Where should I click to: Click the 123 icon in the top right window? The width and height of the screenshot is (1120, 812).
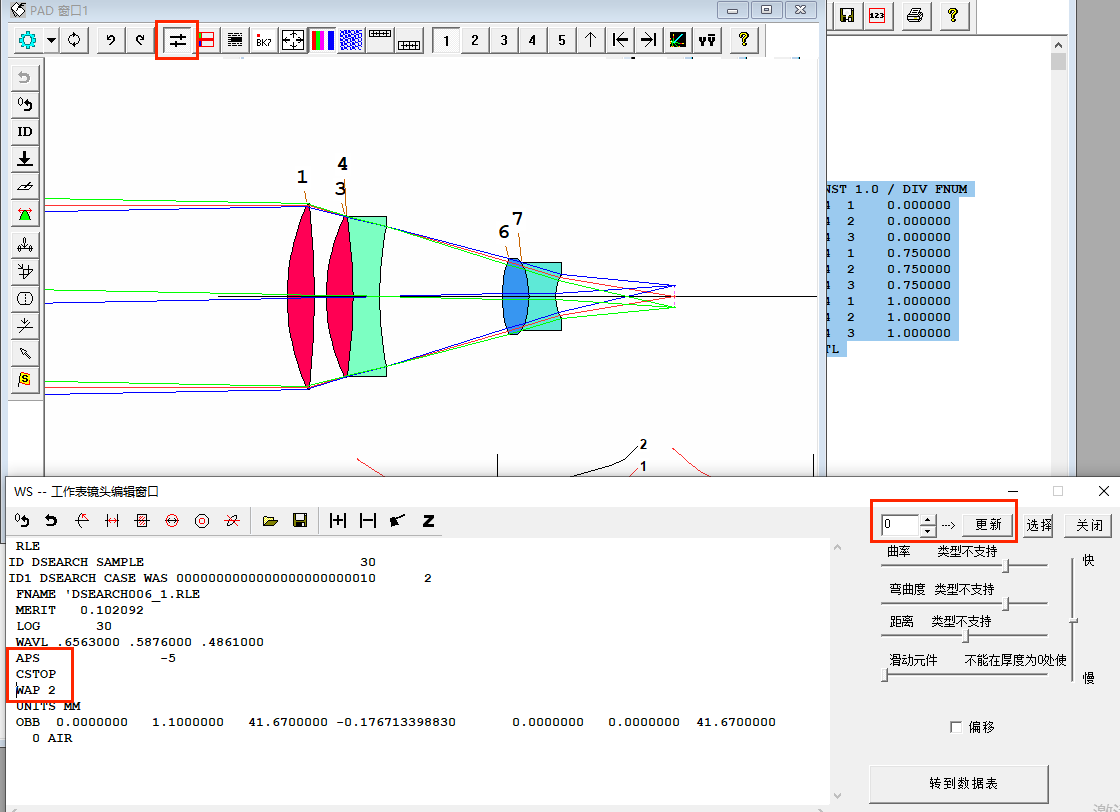click(x=877, y=15)
